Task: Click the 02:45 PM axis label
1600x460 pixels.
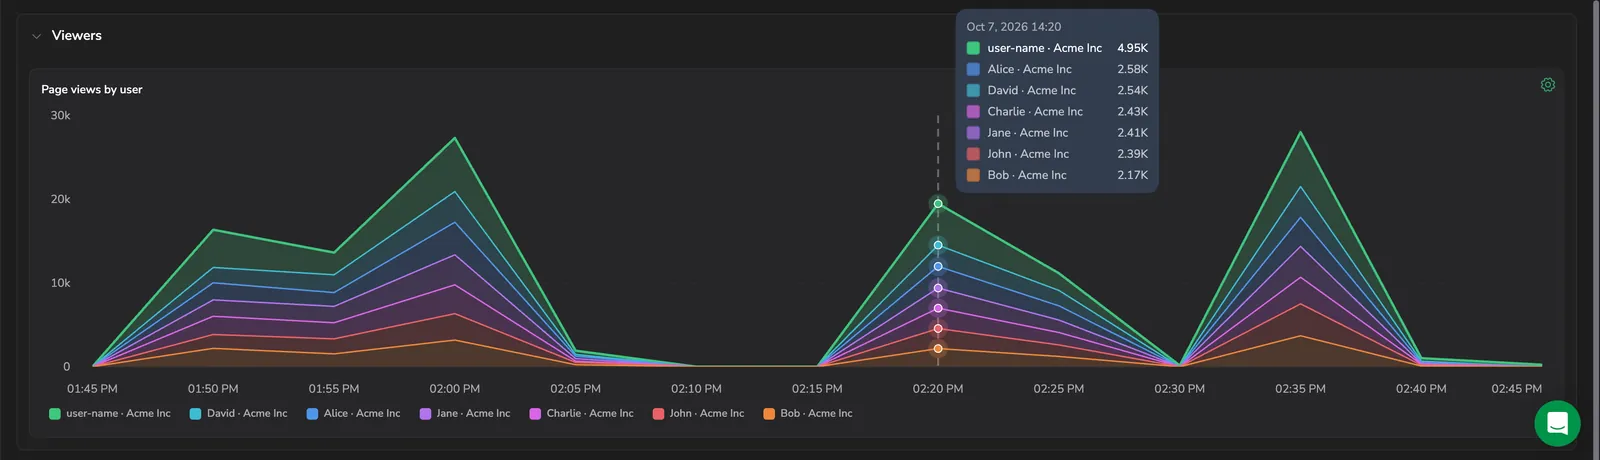Action: click(x=1516, y=389)
